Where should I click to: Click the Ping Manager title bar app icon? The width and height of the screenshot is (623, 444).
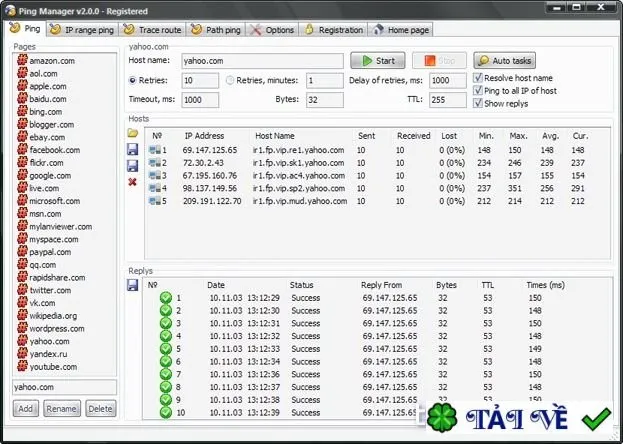coord(10,11)
